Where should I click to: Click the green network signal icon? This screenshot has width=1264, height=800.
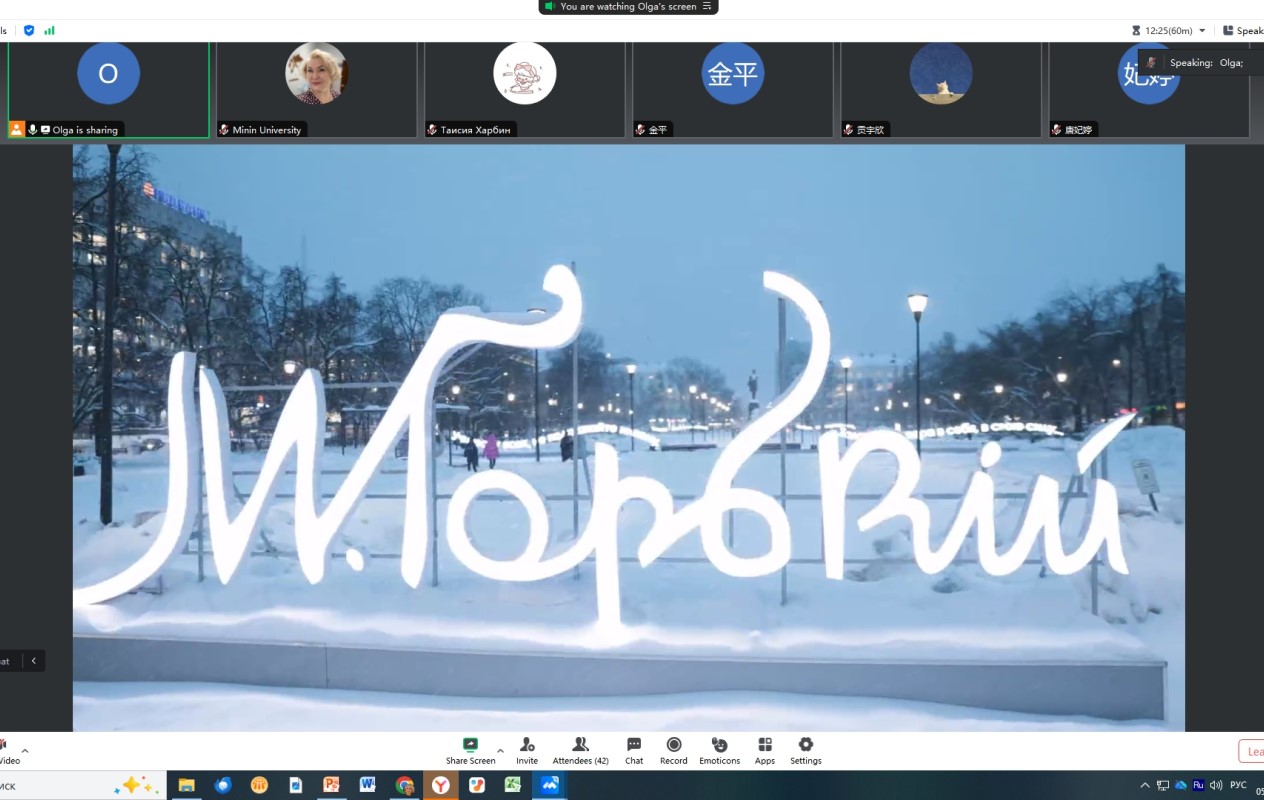point(49,31)
